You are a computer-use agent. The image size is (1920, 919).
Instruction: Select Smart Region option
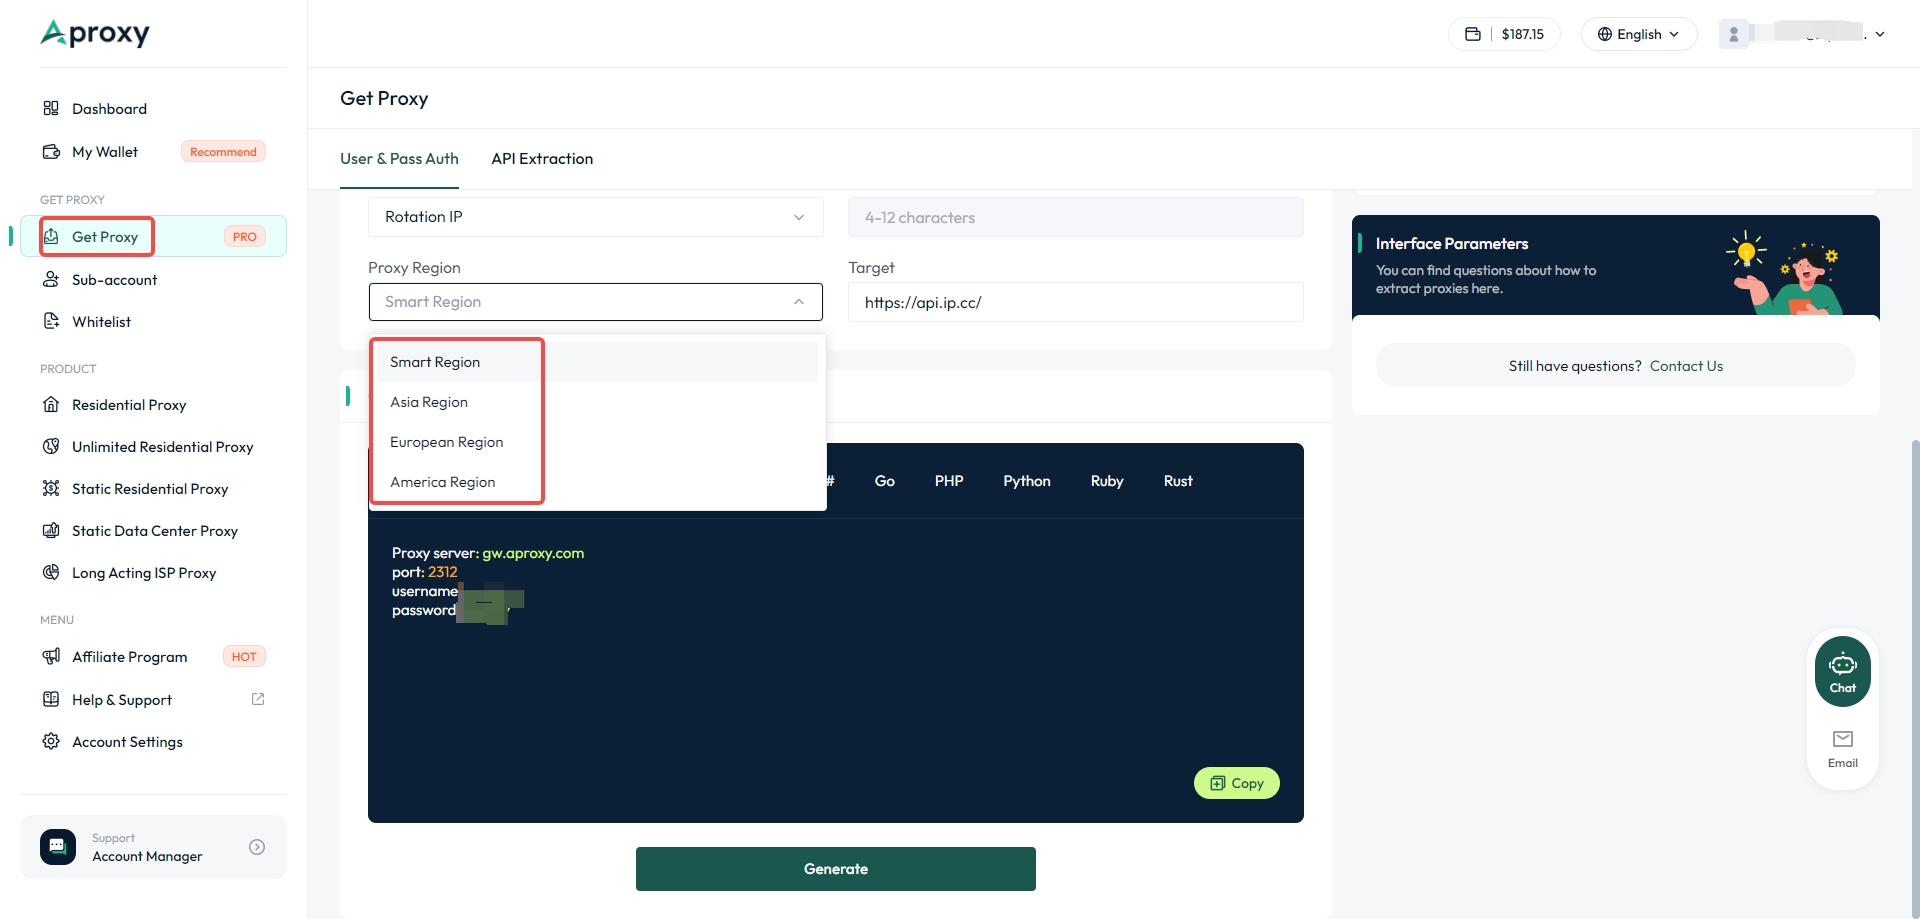click(x=597, y=362)
